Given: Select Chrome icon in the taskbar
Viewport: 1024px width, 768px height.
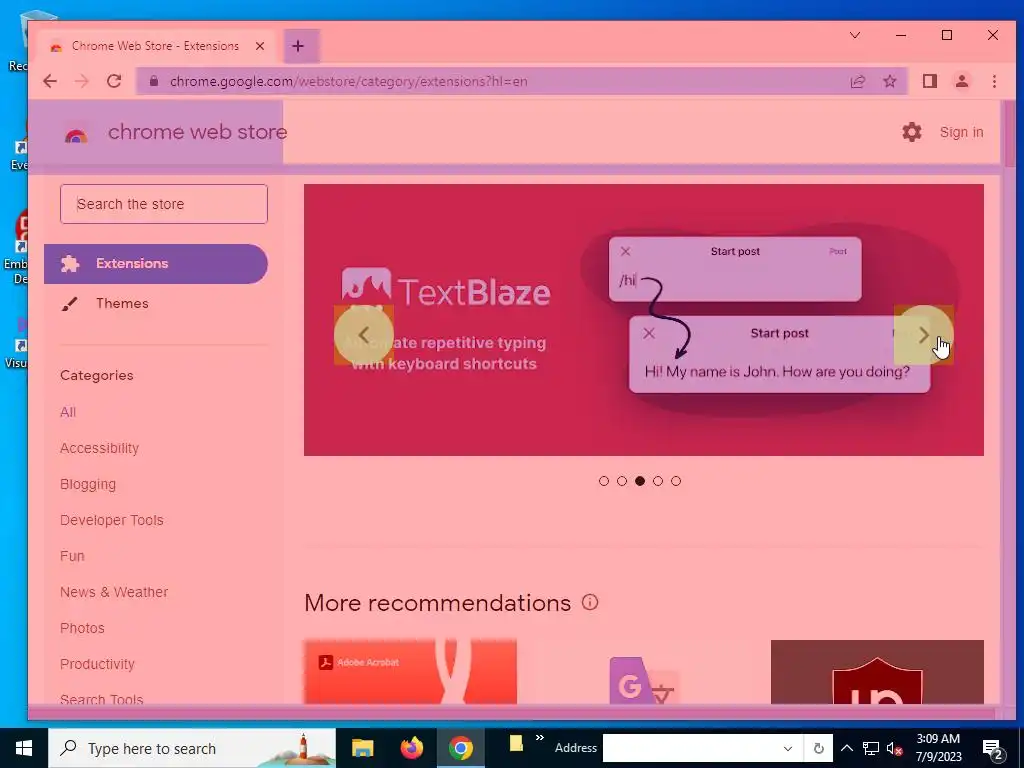Looking at the screenshot, I should click(460, 748).
